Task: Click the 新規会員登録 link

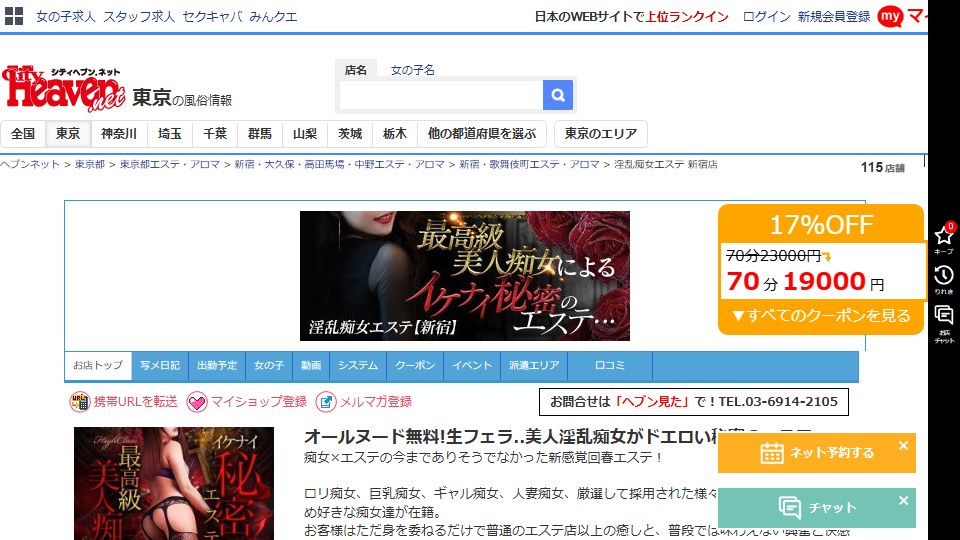Action: [x=833, y=17]
